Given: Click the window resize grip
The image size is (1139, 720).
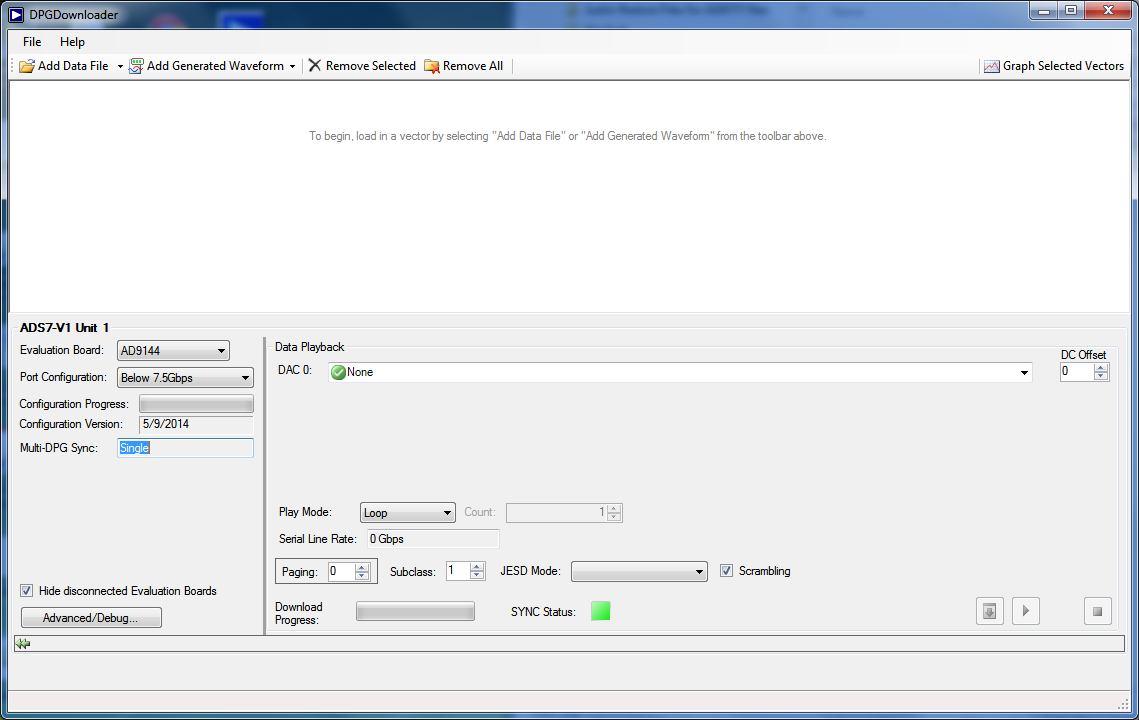Looking at the screenshot, I should (1123, 704).
